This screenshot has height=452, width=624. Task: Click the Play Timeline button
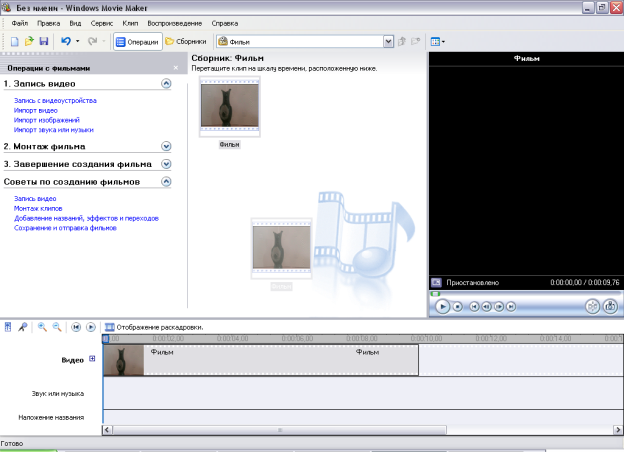(x=91, y=327)
